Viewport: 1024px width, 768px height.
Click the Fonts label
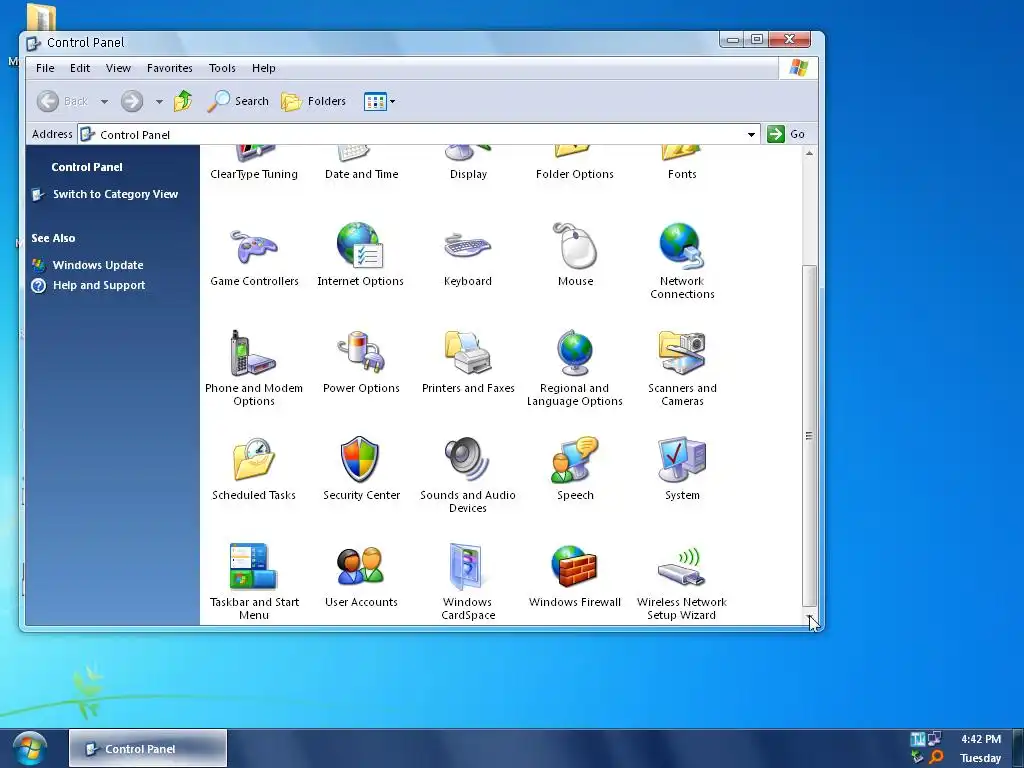pyautogui.click(x=682, y=174)
